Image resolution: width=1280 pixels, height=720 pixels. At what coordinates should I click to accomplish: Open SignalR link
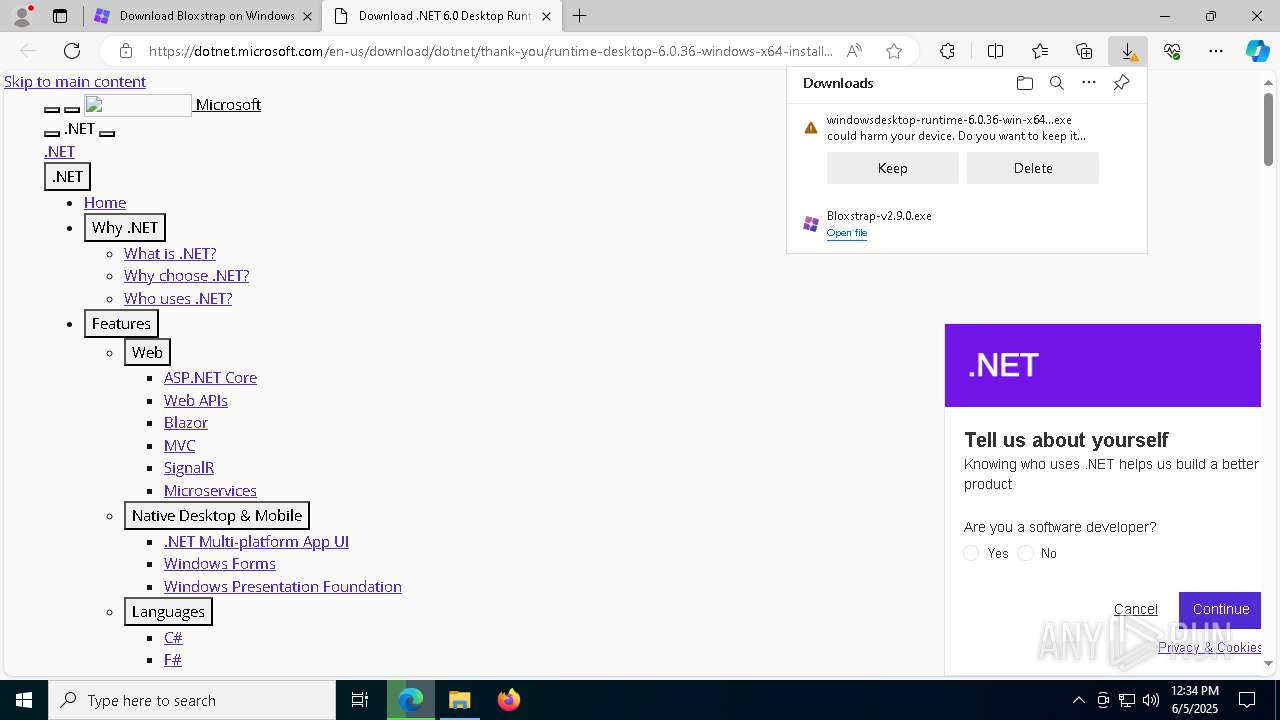pos(189,467)
